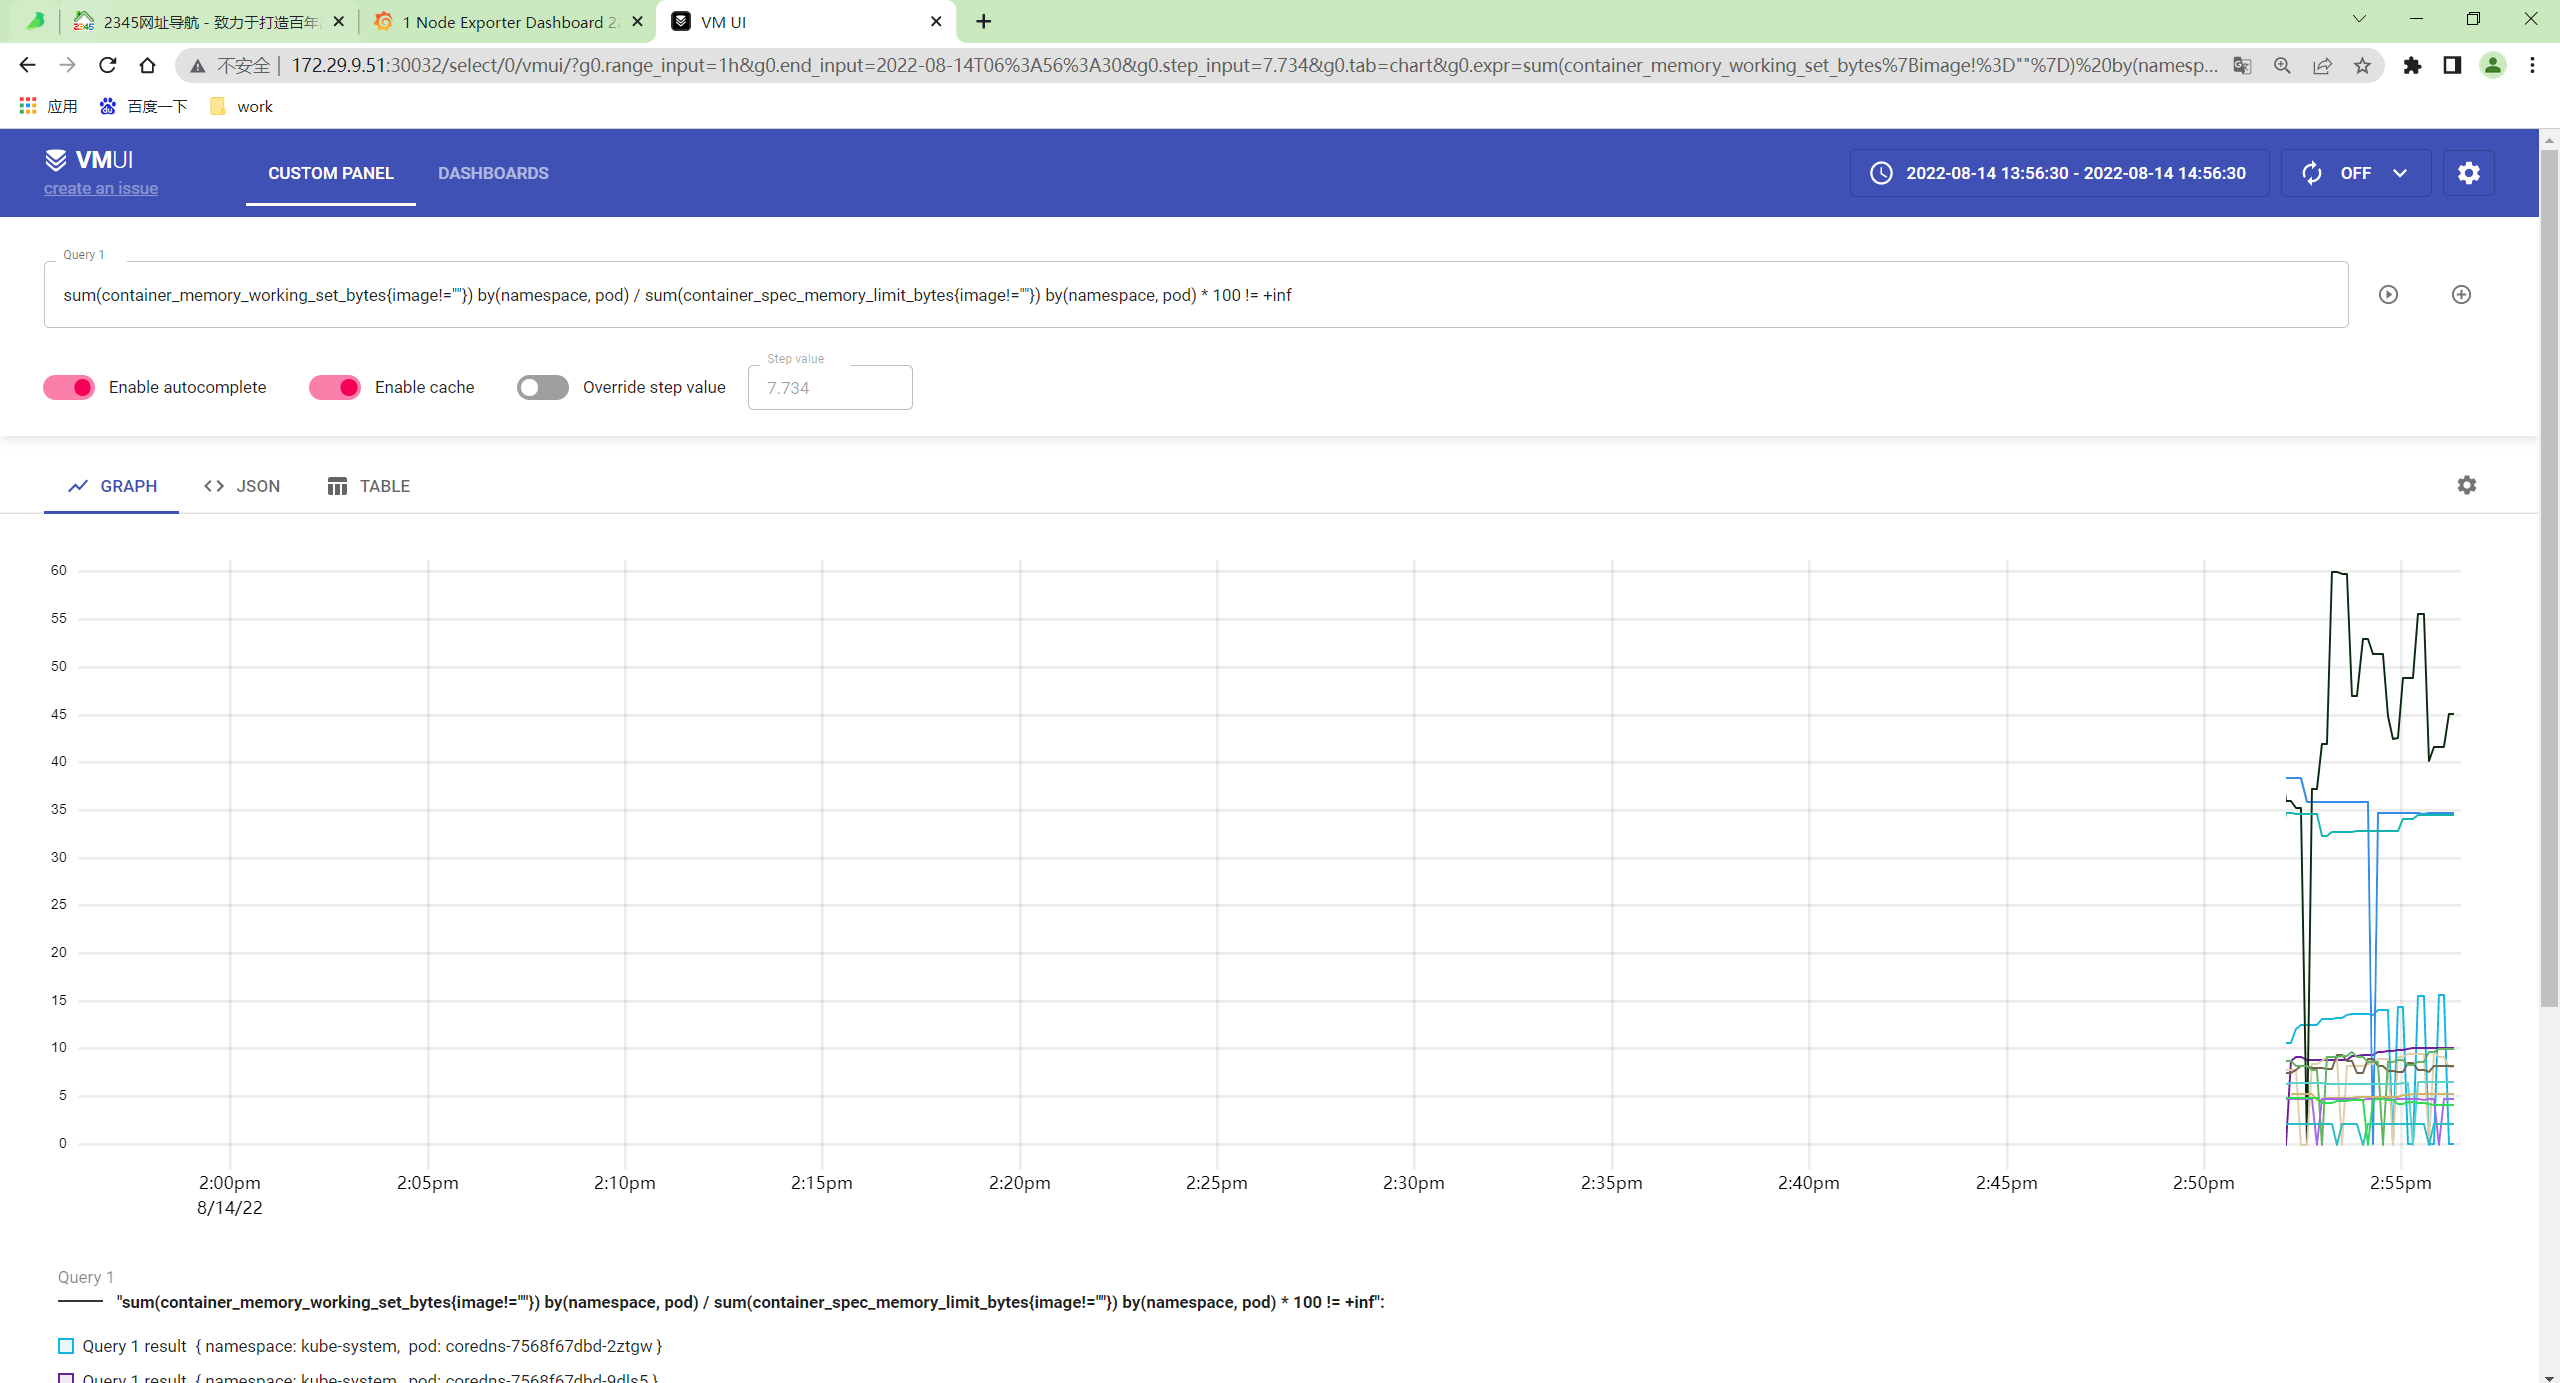This screenshot has width=2560, height=1383.
Task: Click the settings gear icon top-right
Action: coord(2468,172)
